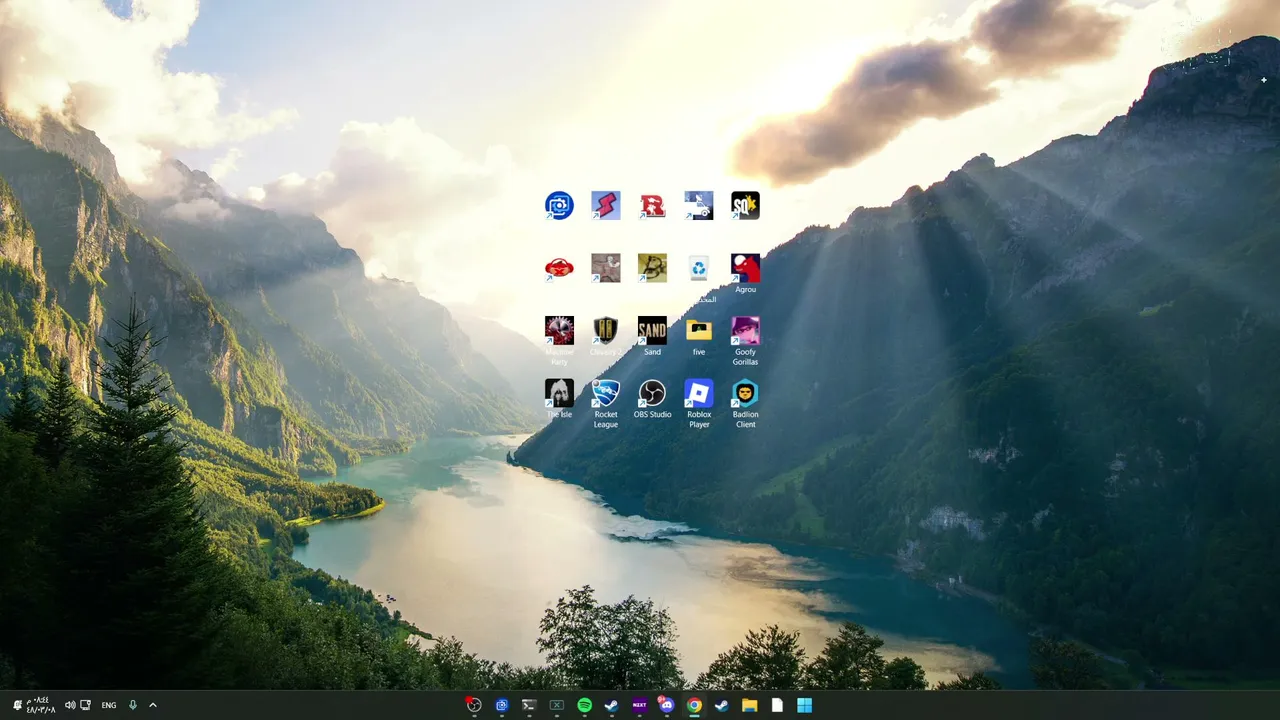Expand the hidden tray icons chevron
Image resolution: width=1280 pixels, height=720 pixels.
[x=153, y=705]
